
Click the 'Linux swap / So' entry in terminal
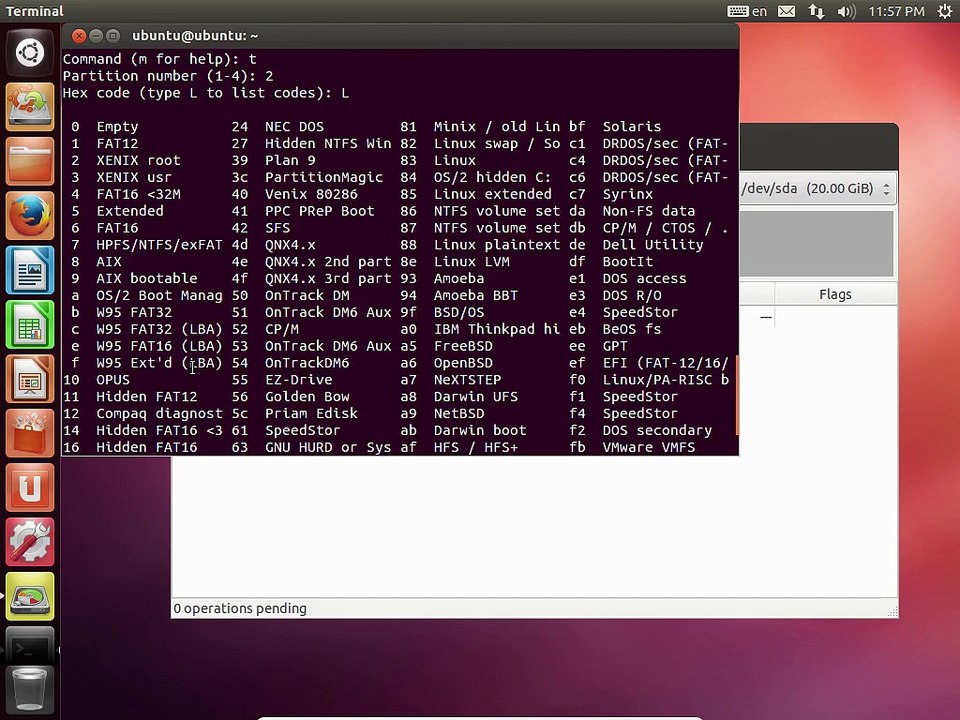click(497, 143)
